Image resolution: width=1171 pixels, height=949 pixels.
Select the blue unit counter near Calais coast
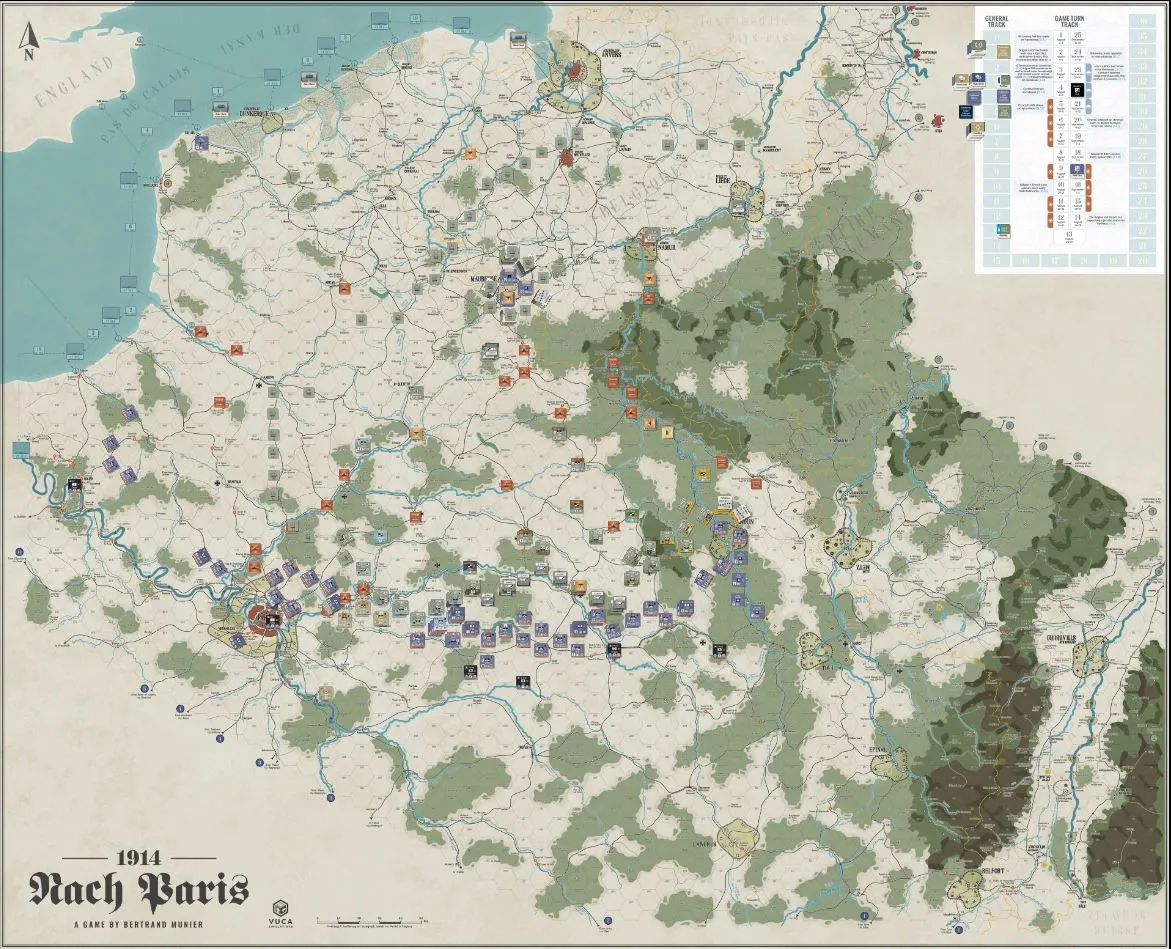point(202,143)
